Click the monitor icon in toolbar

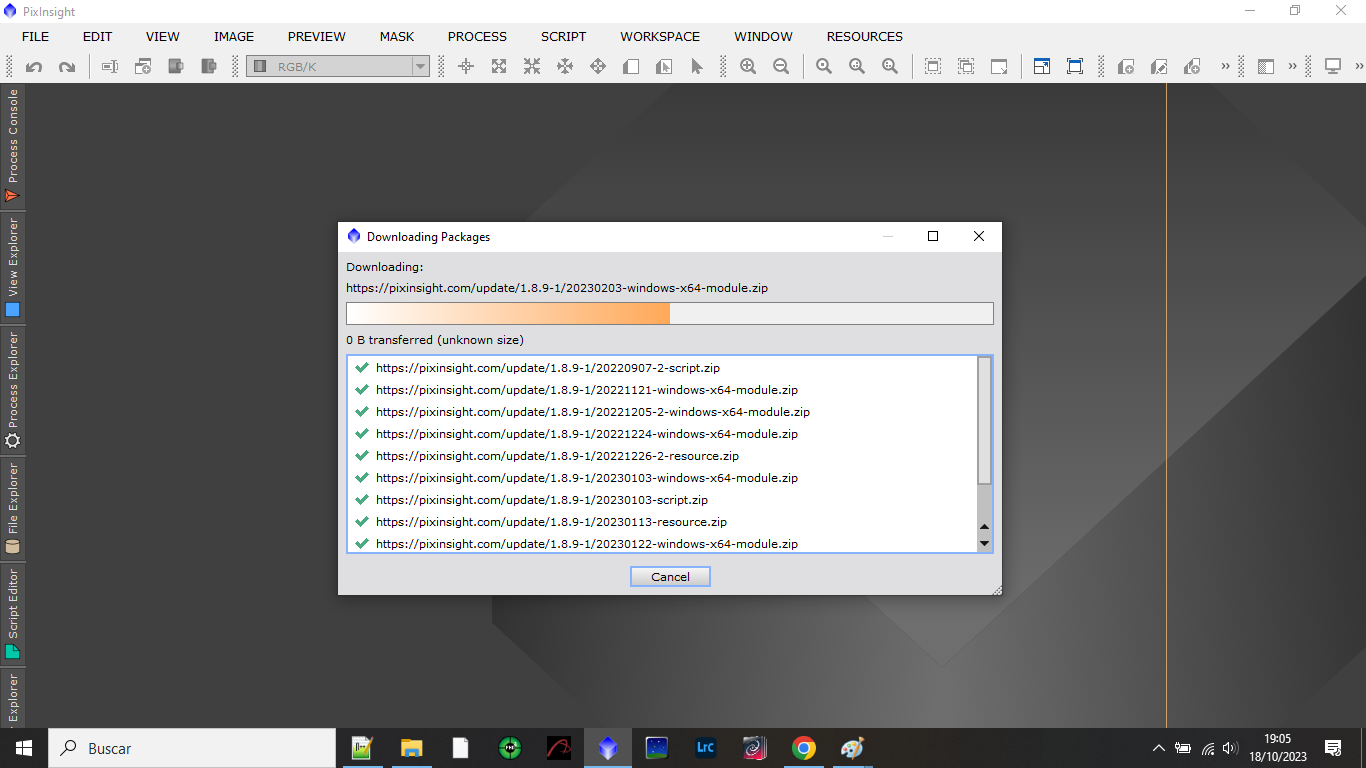click(x=1333, y=67)
